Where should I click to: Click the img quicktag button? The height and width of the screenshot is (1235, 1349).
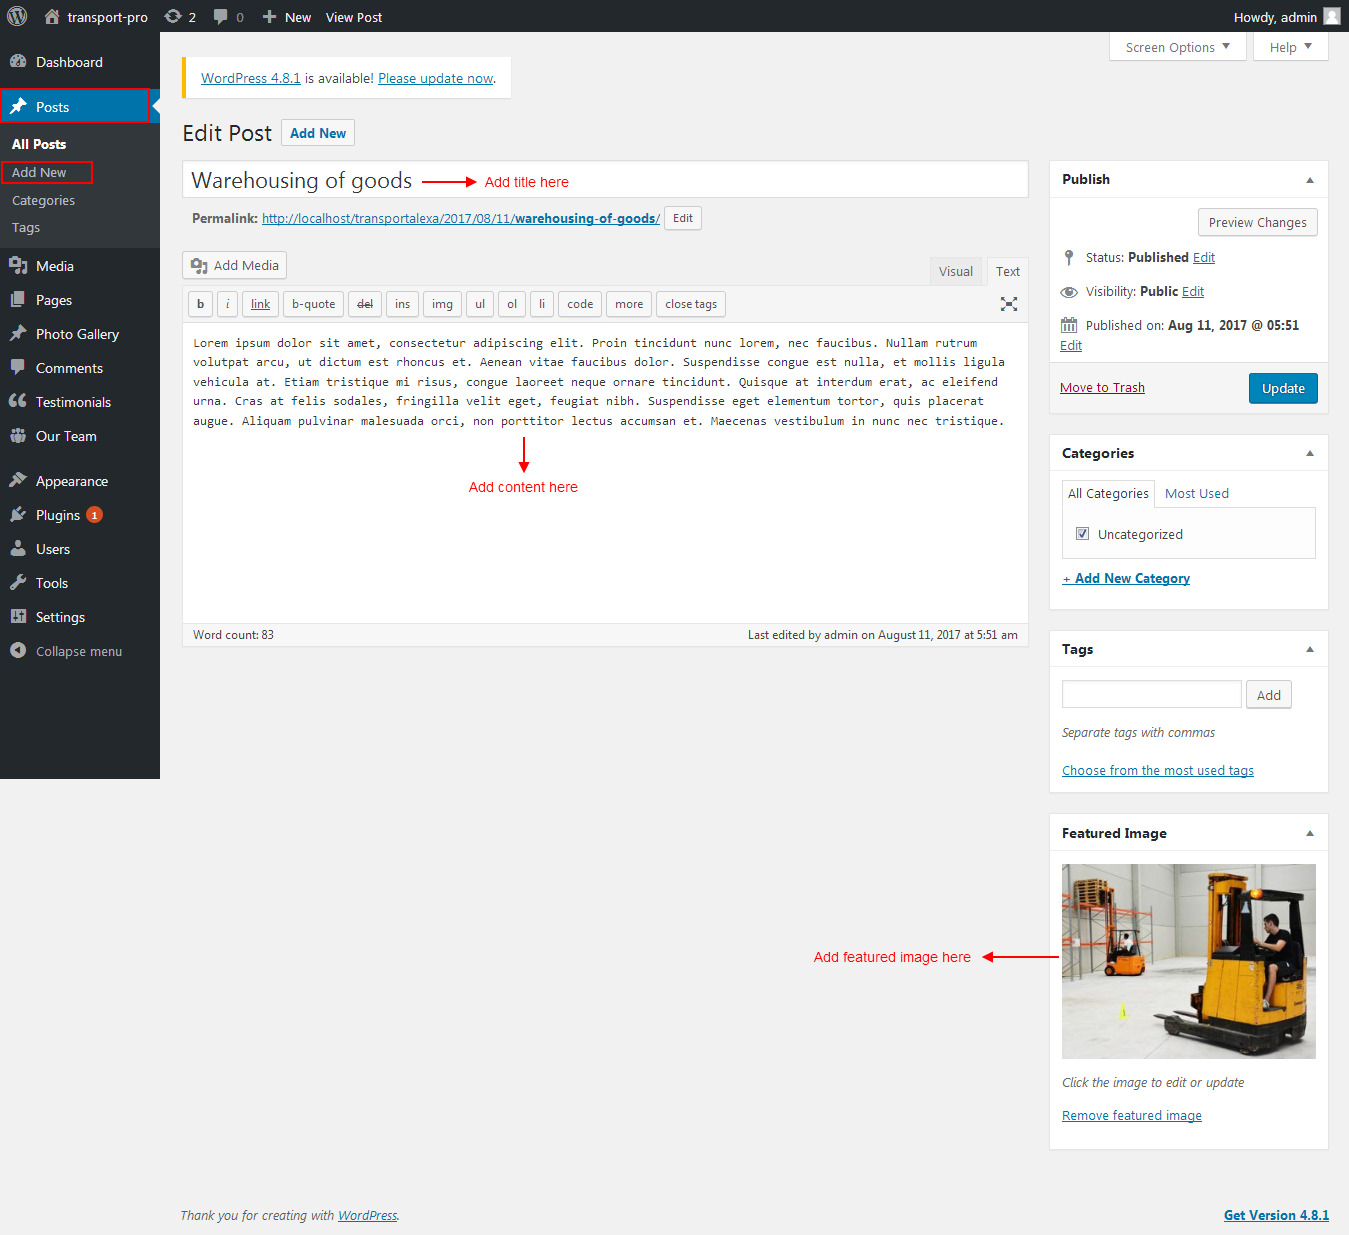(442, 304)
